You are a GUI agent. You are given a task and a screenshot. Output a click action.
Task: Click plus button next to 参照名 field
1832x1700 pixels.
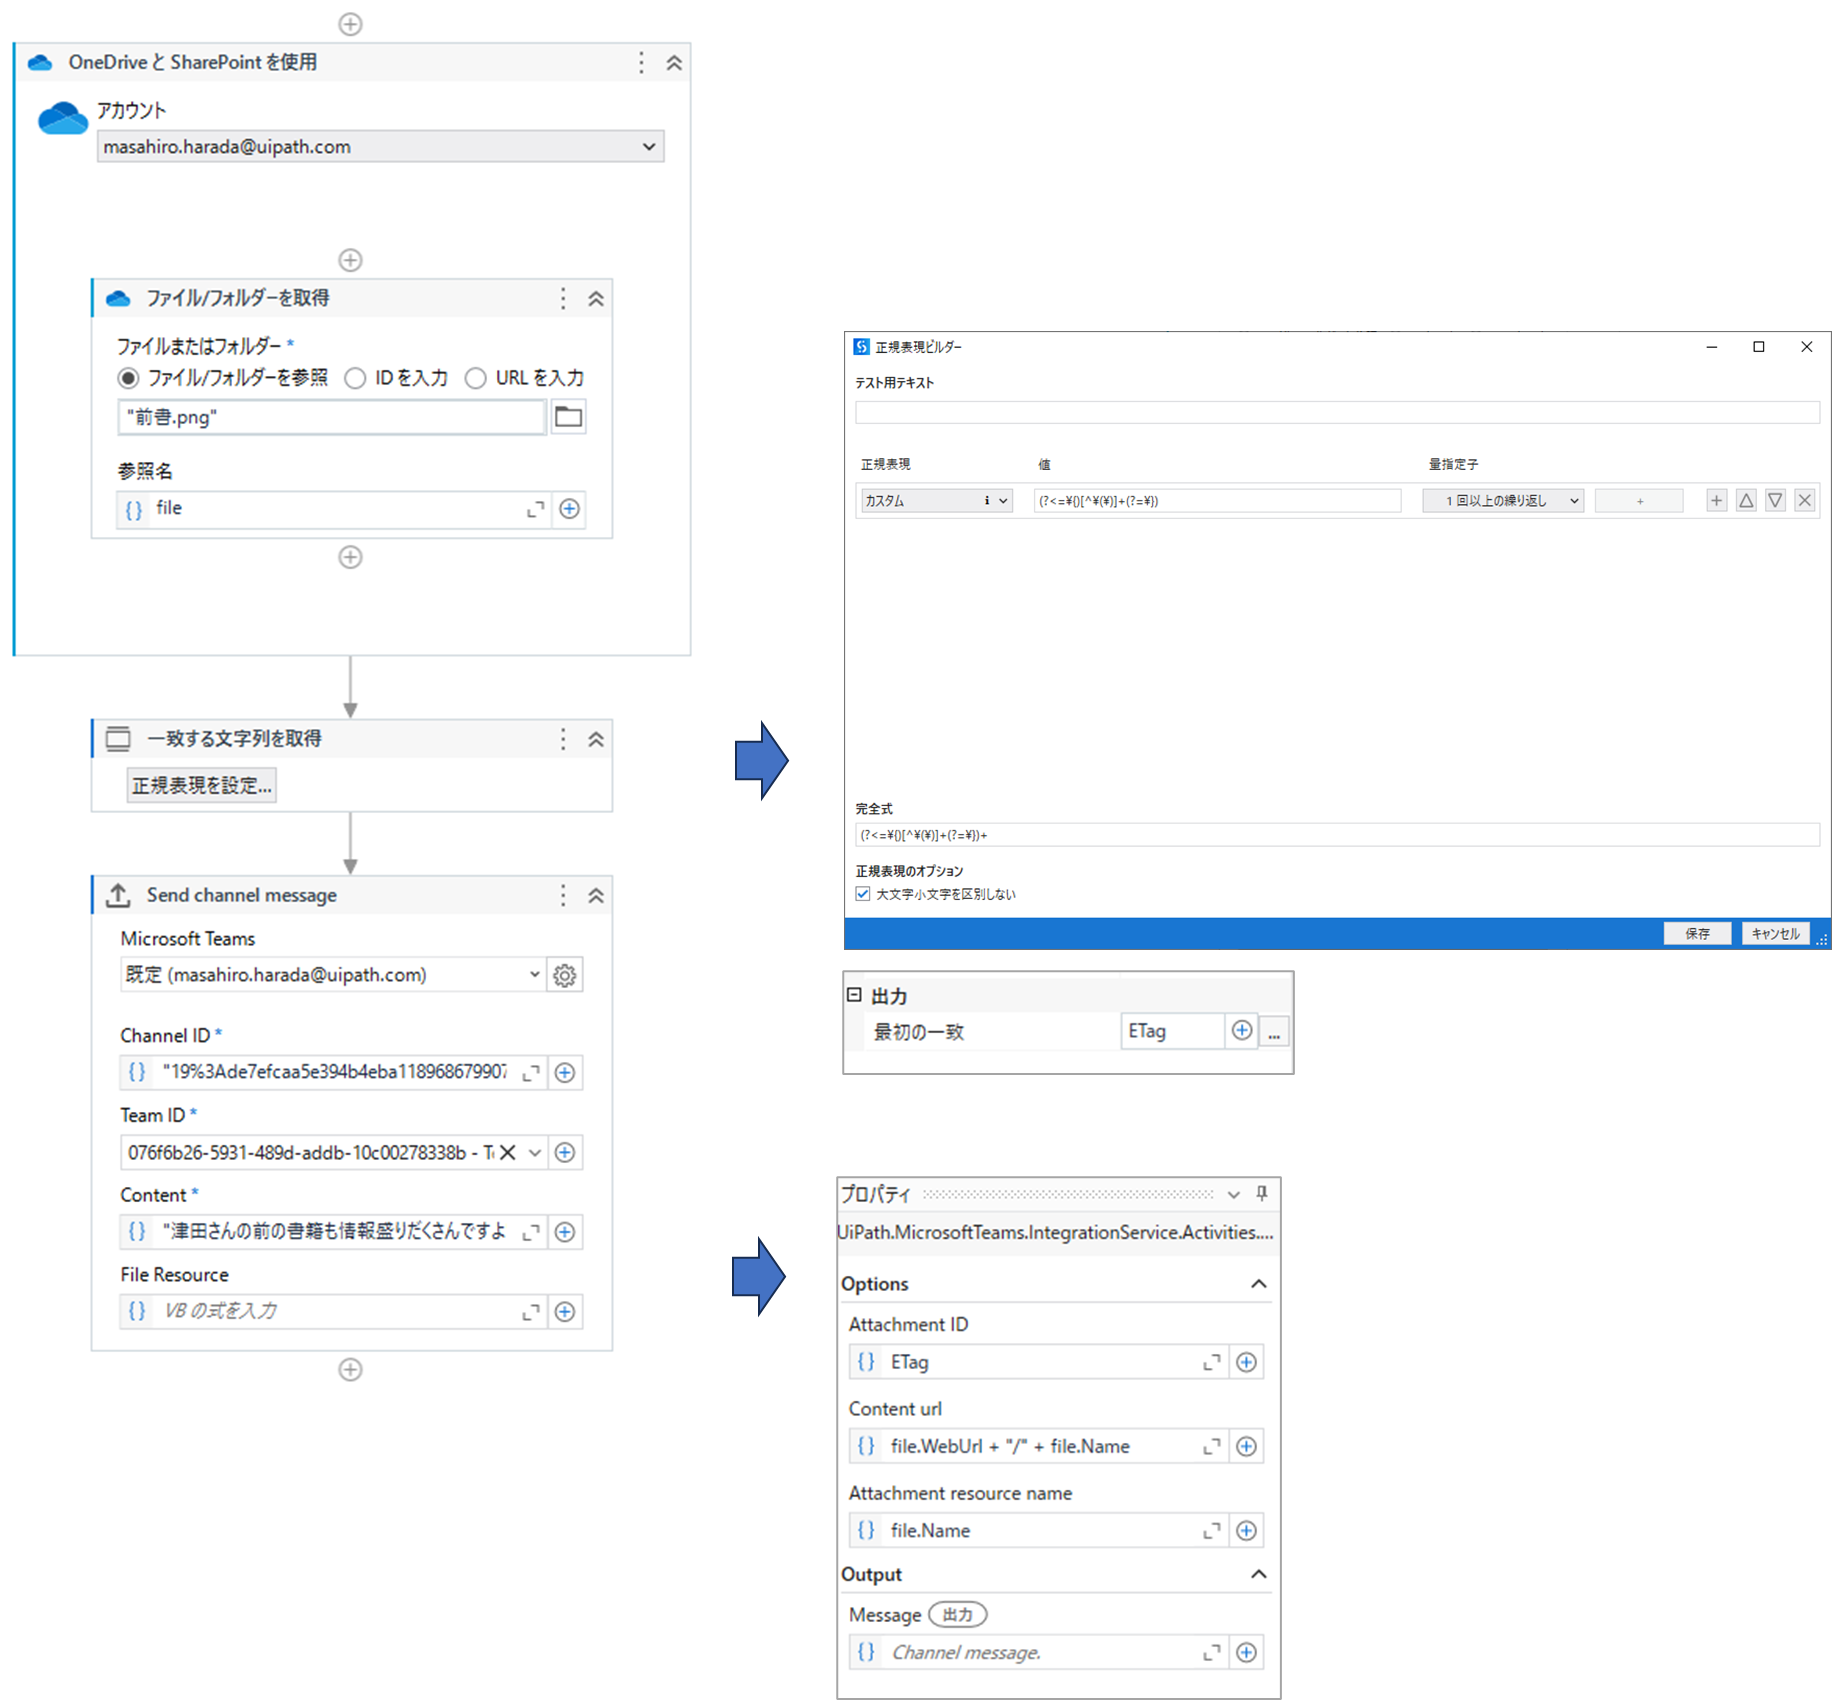point(569,509)
